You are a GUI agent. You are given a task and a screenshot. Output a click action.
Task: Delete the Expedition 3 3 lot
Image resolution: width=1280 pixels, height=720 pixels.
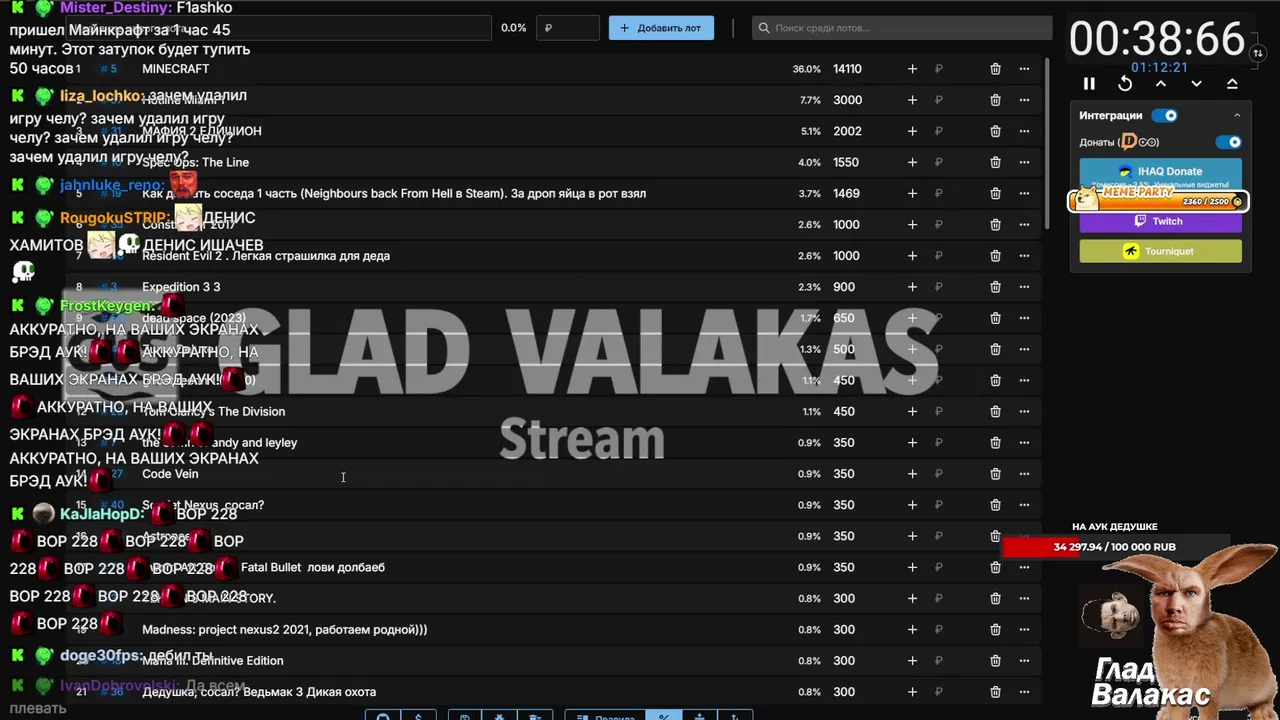coord(995,287)
